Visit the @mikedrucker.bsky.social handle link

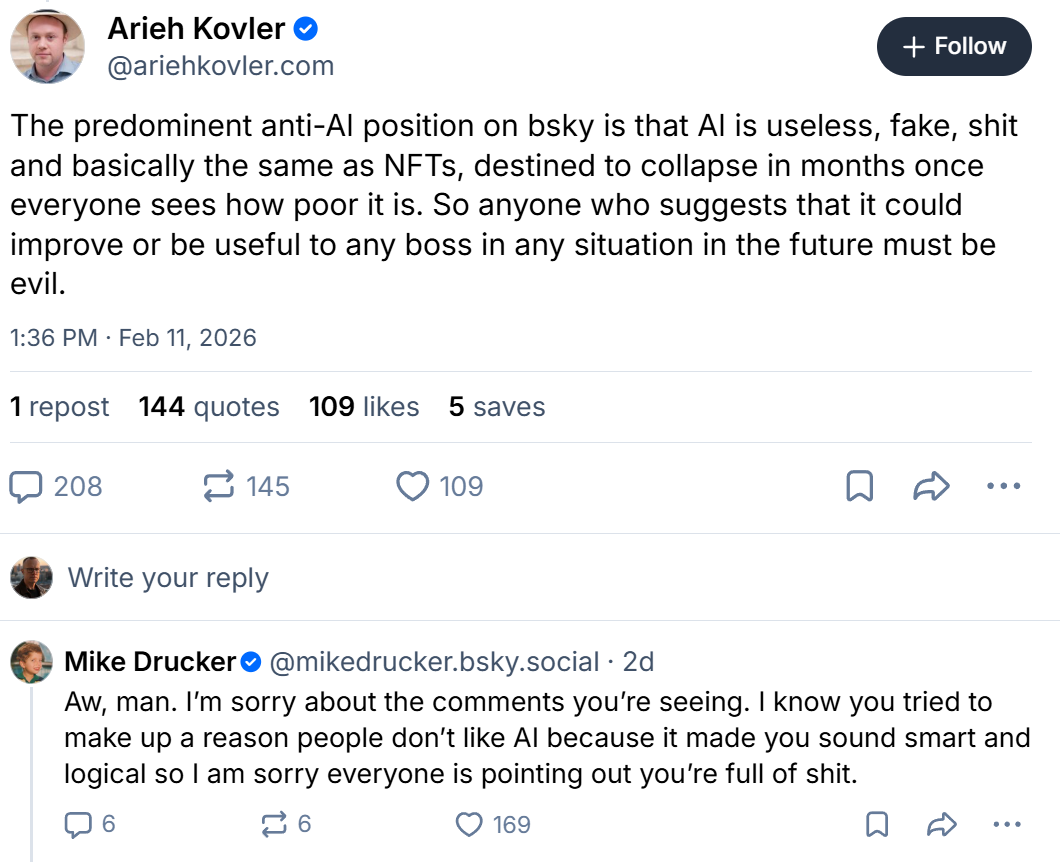pyautogui.click(x=435, y=661)
